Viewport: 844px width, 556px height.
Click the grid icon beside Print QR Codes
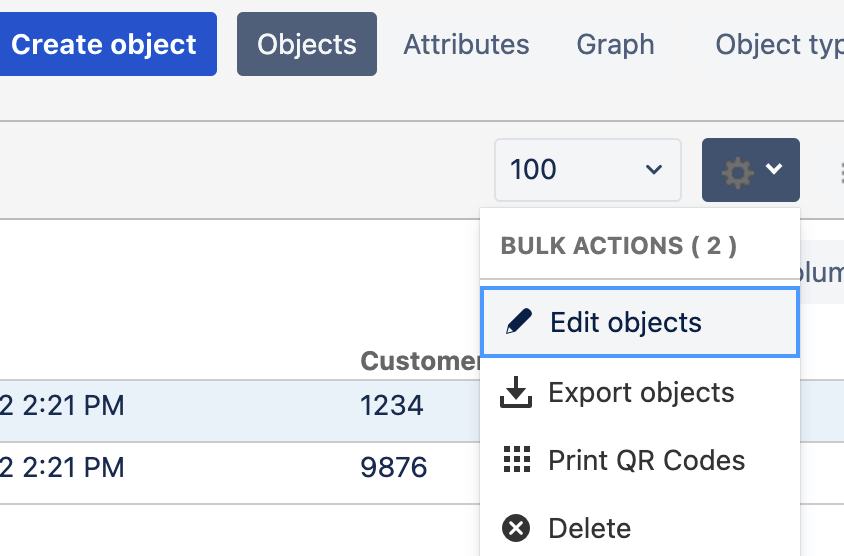pos(516,460)
